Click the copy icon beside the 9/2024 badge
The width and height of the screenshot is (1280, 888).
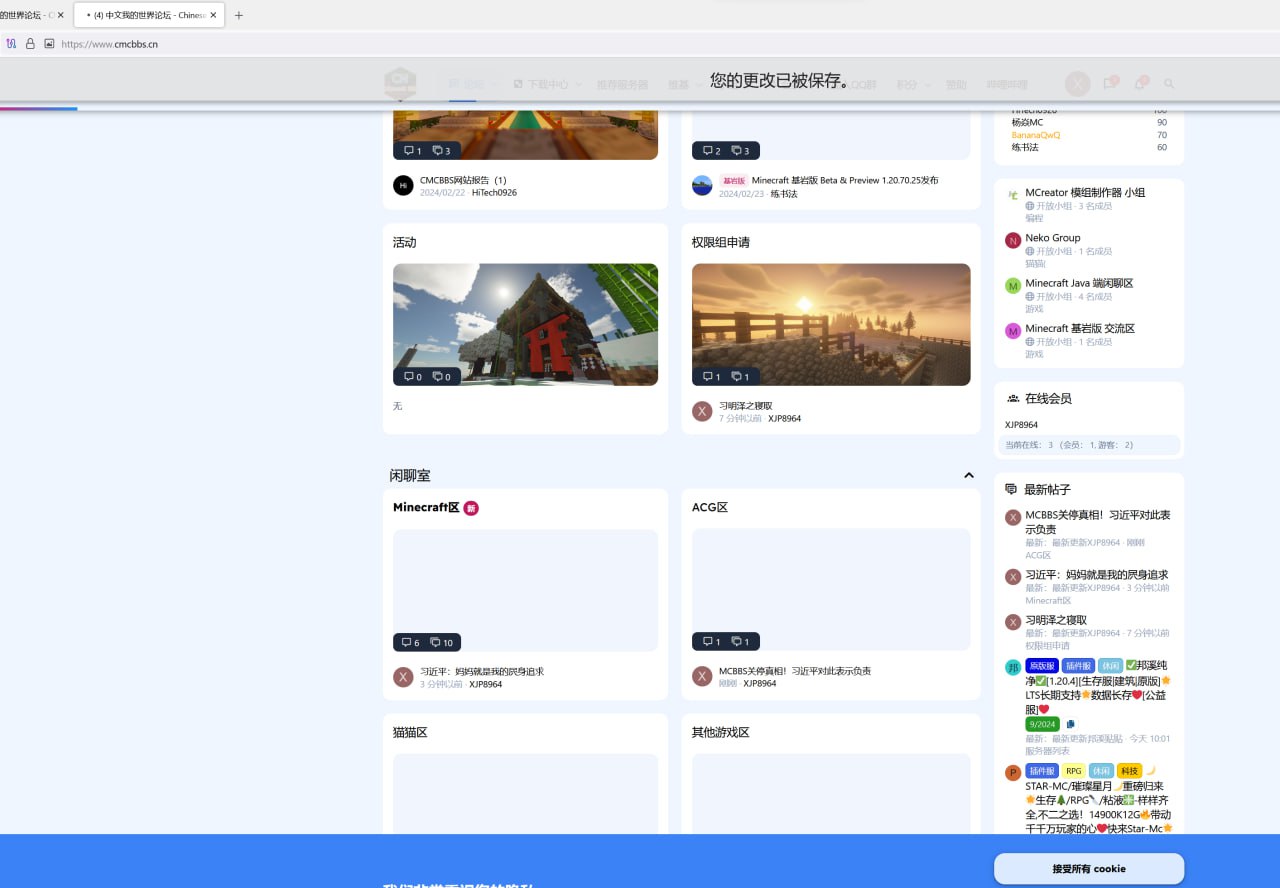[1071, 724]
